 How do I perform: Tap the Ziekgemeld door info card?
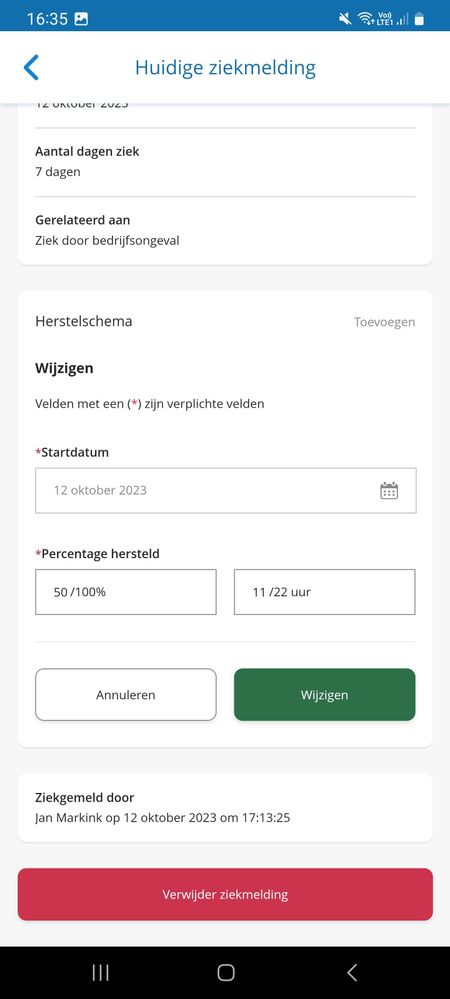coord(225,807)
